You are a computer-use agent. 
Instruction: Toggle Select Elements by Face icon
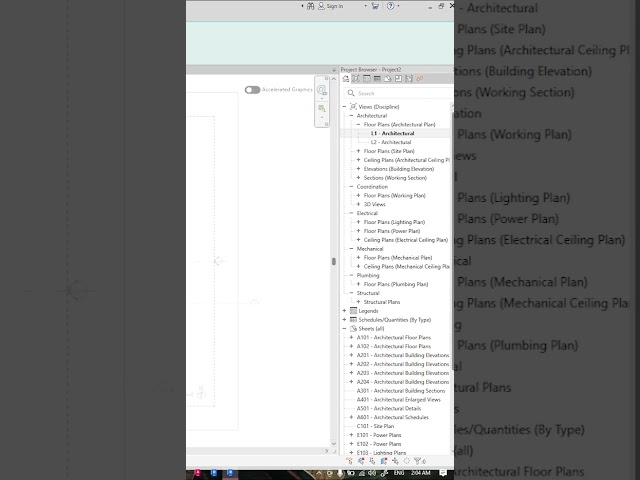click(384, 461)
